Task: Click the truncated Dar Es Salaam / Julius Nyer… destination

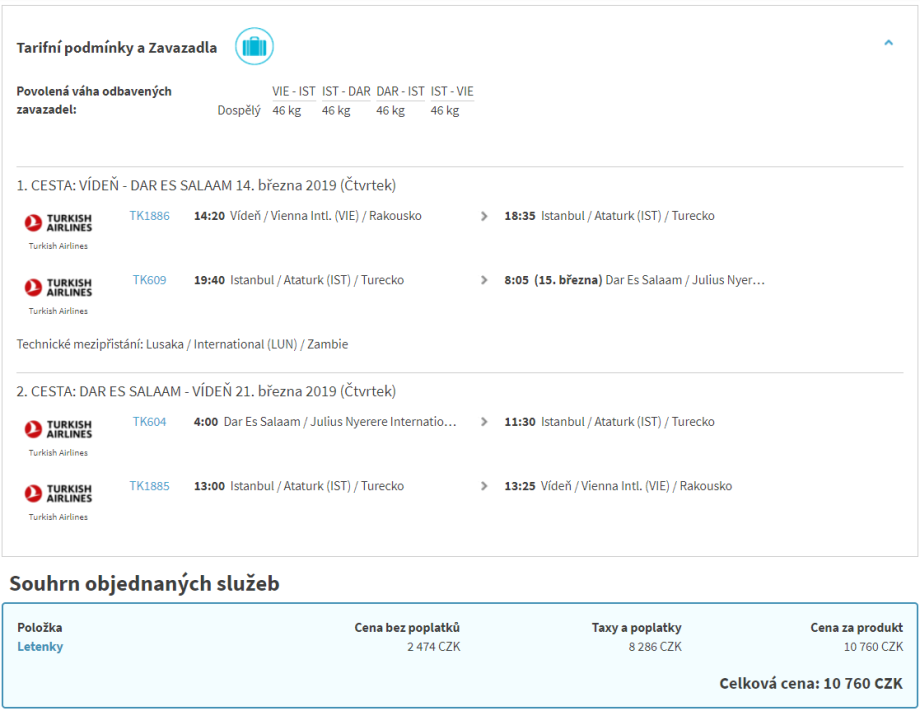Action: pos(685,280)
